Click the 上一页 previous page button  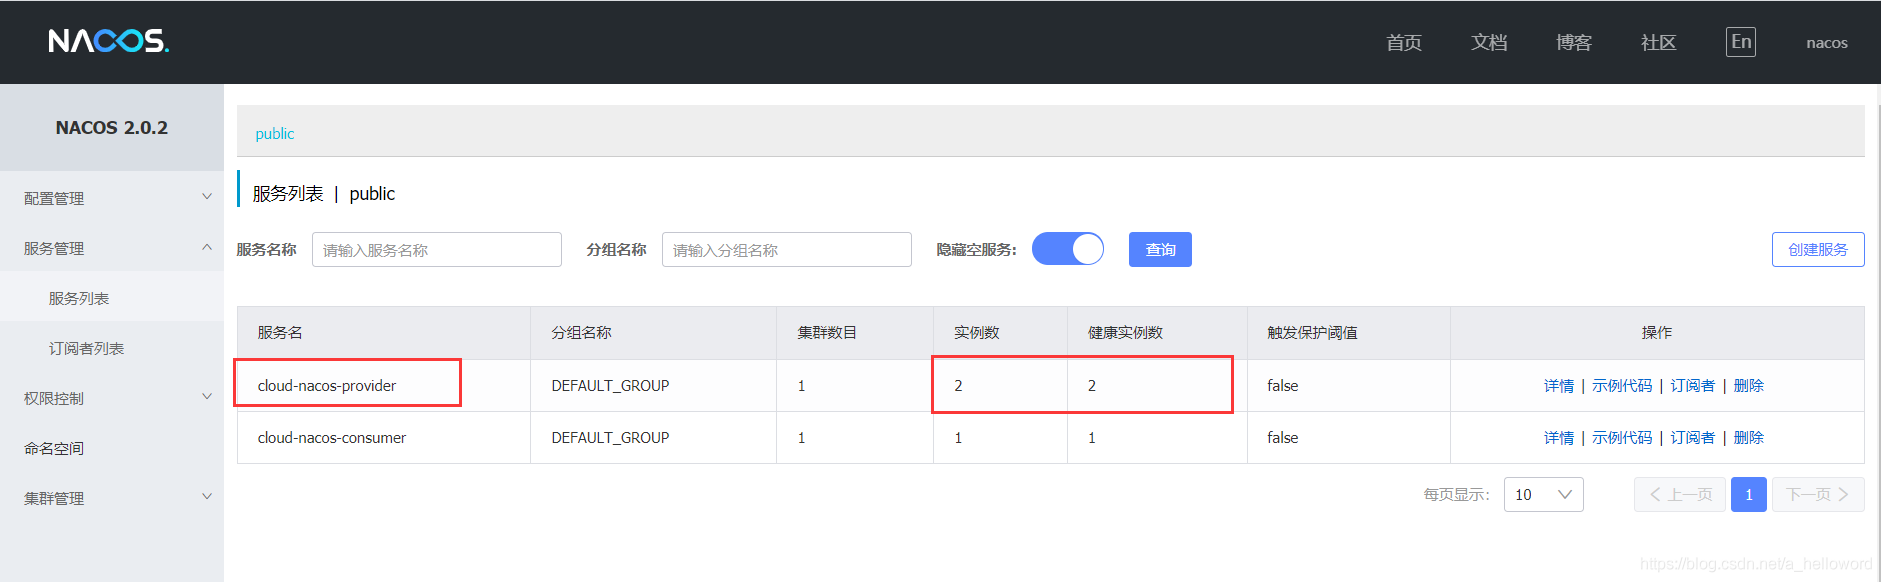1680,495
